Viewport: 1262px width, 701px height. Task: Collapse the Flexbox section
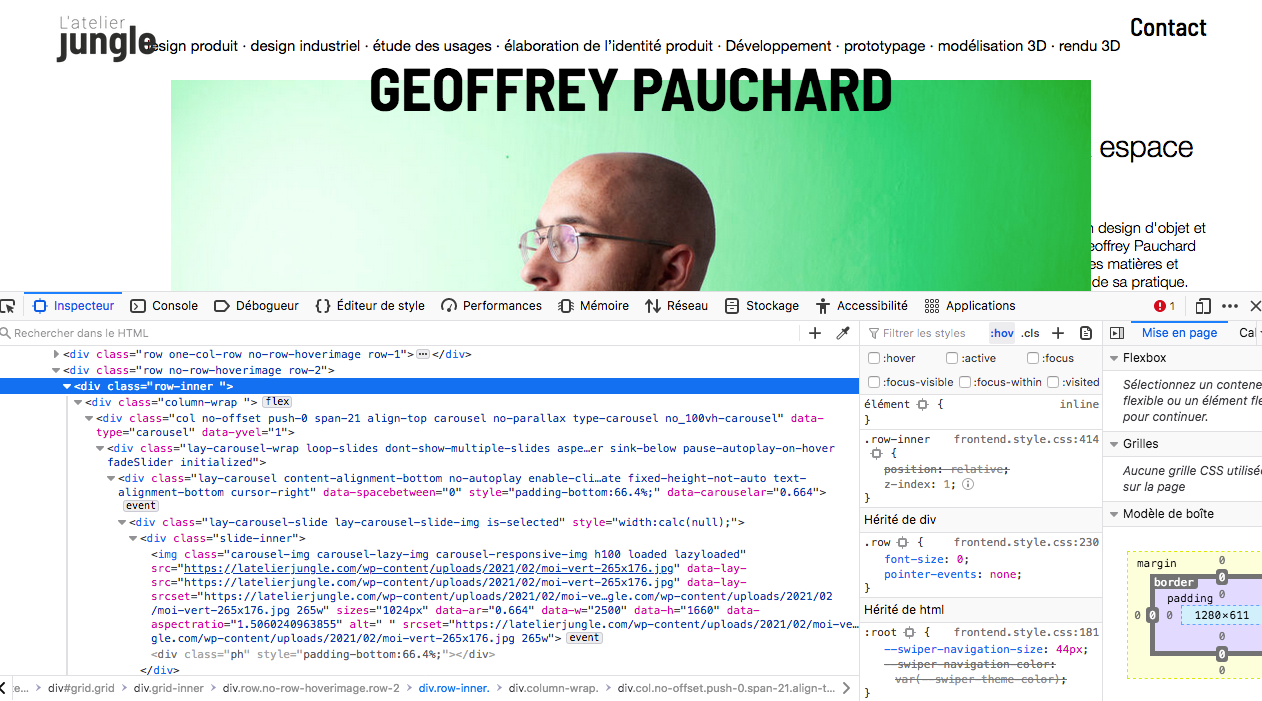point(1113,358)
